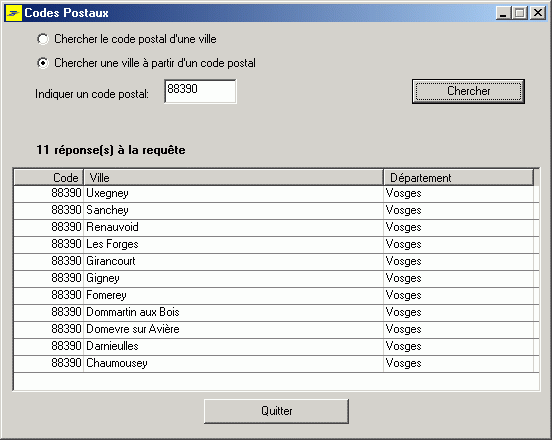Click the Chercher button
Image resolution: width=552 pixels, height=440 pixels.
point(468,91)
